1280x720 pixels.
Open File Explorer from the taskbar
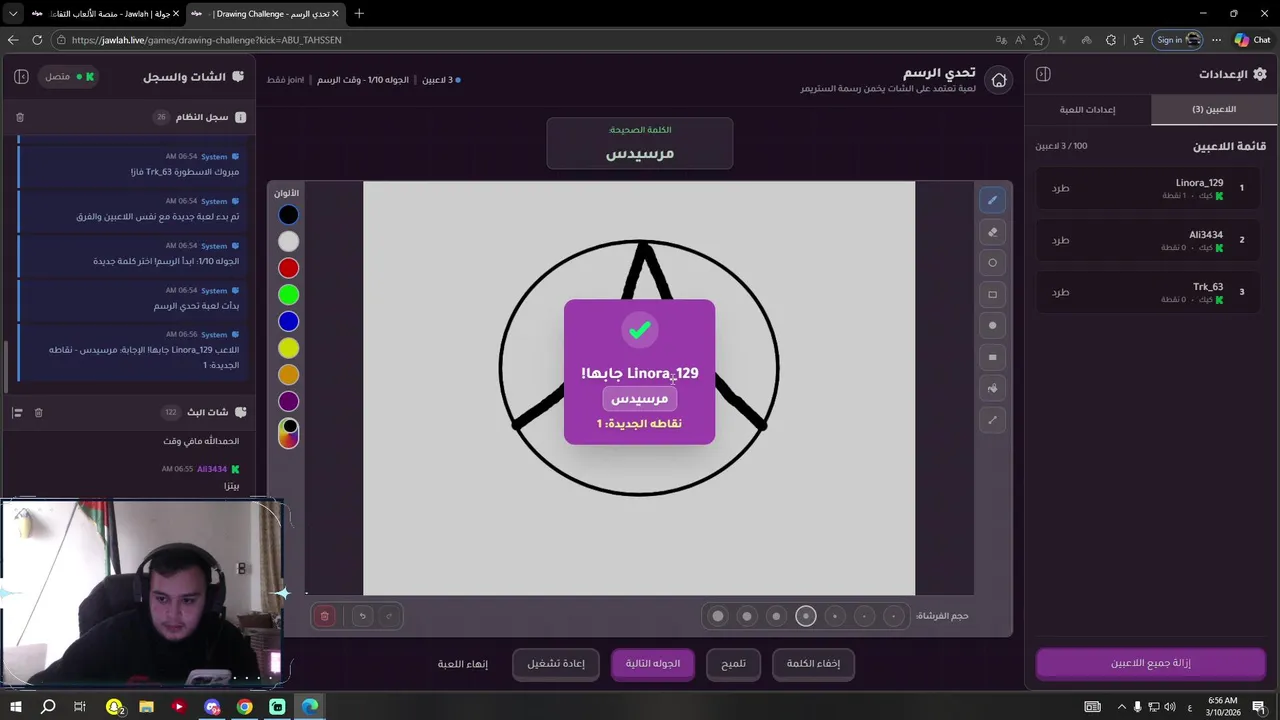(x=146, y=707)
